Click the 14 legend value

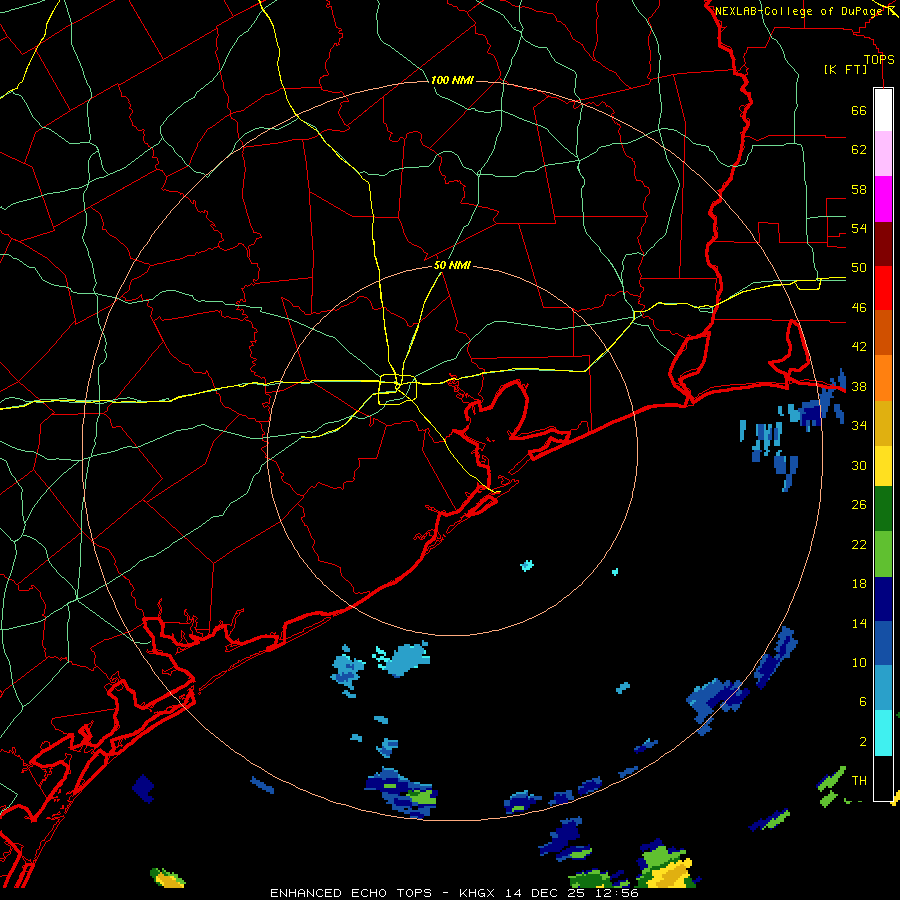[859, 623]
